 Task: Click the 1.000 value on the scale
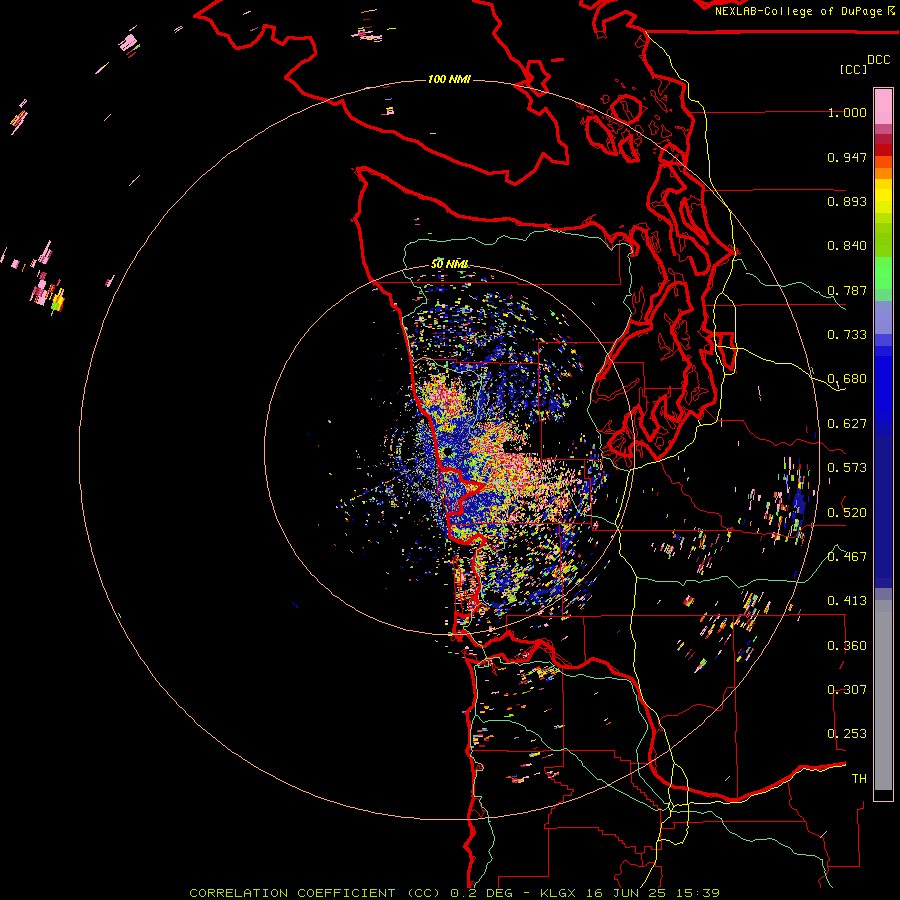point(847,112)
